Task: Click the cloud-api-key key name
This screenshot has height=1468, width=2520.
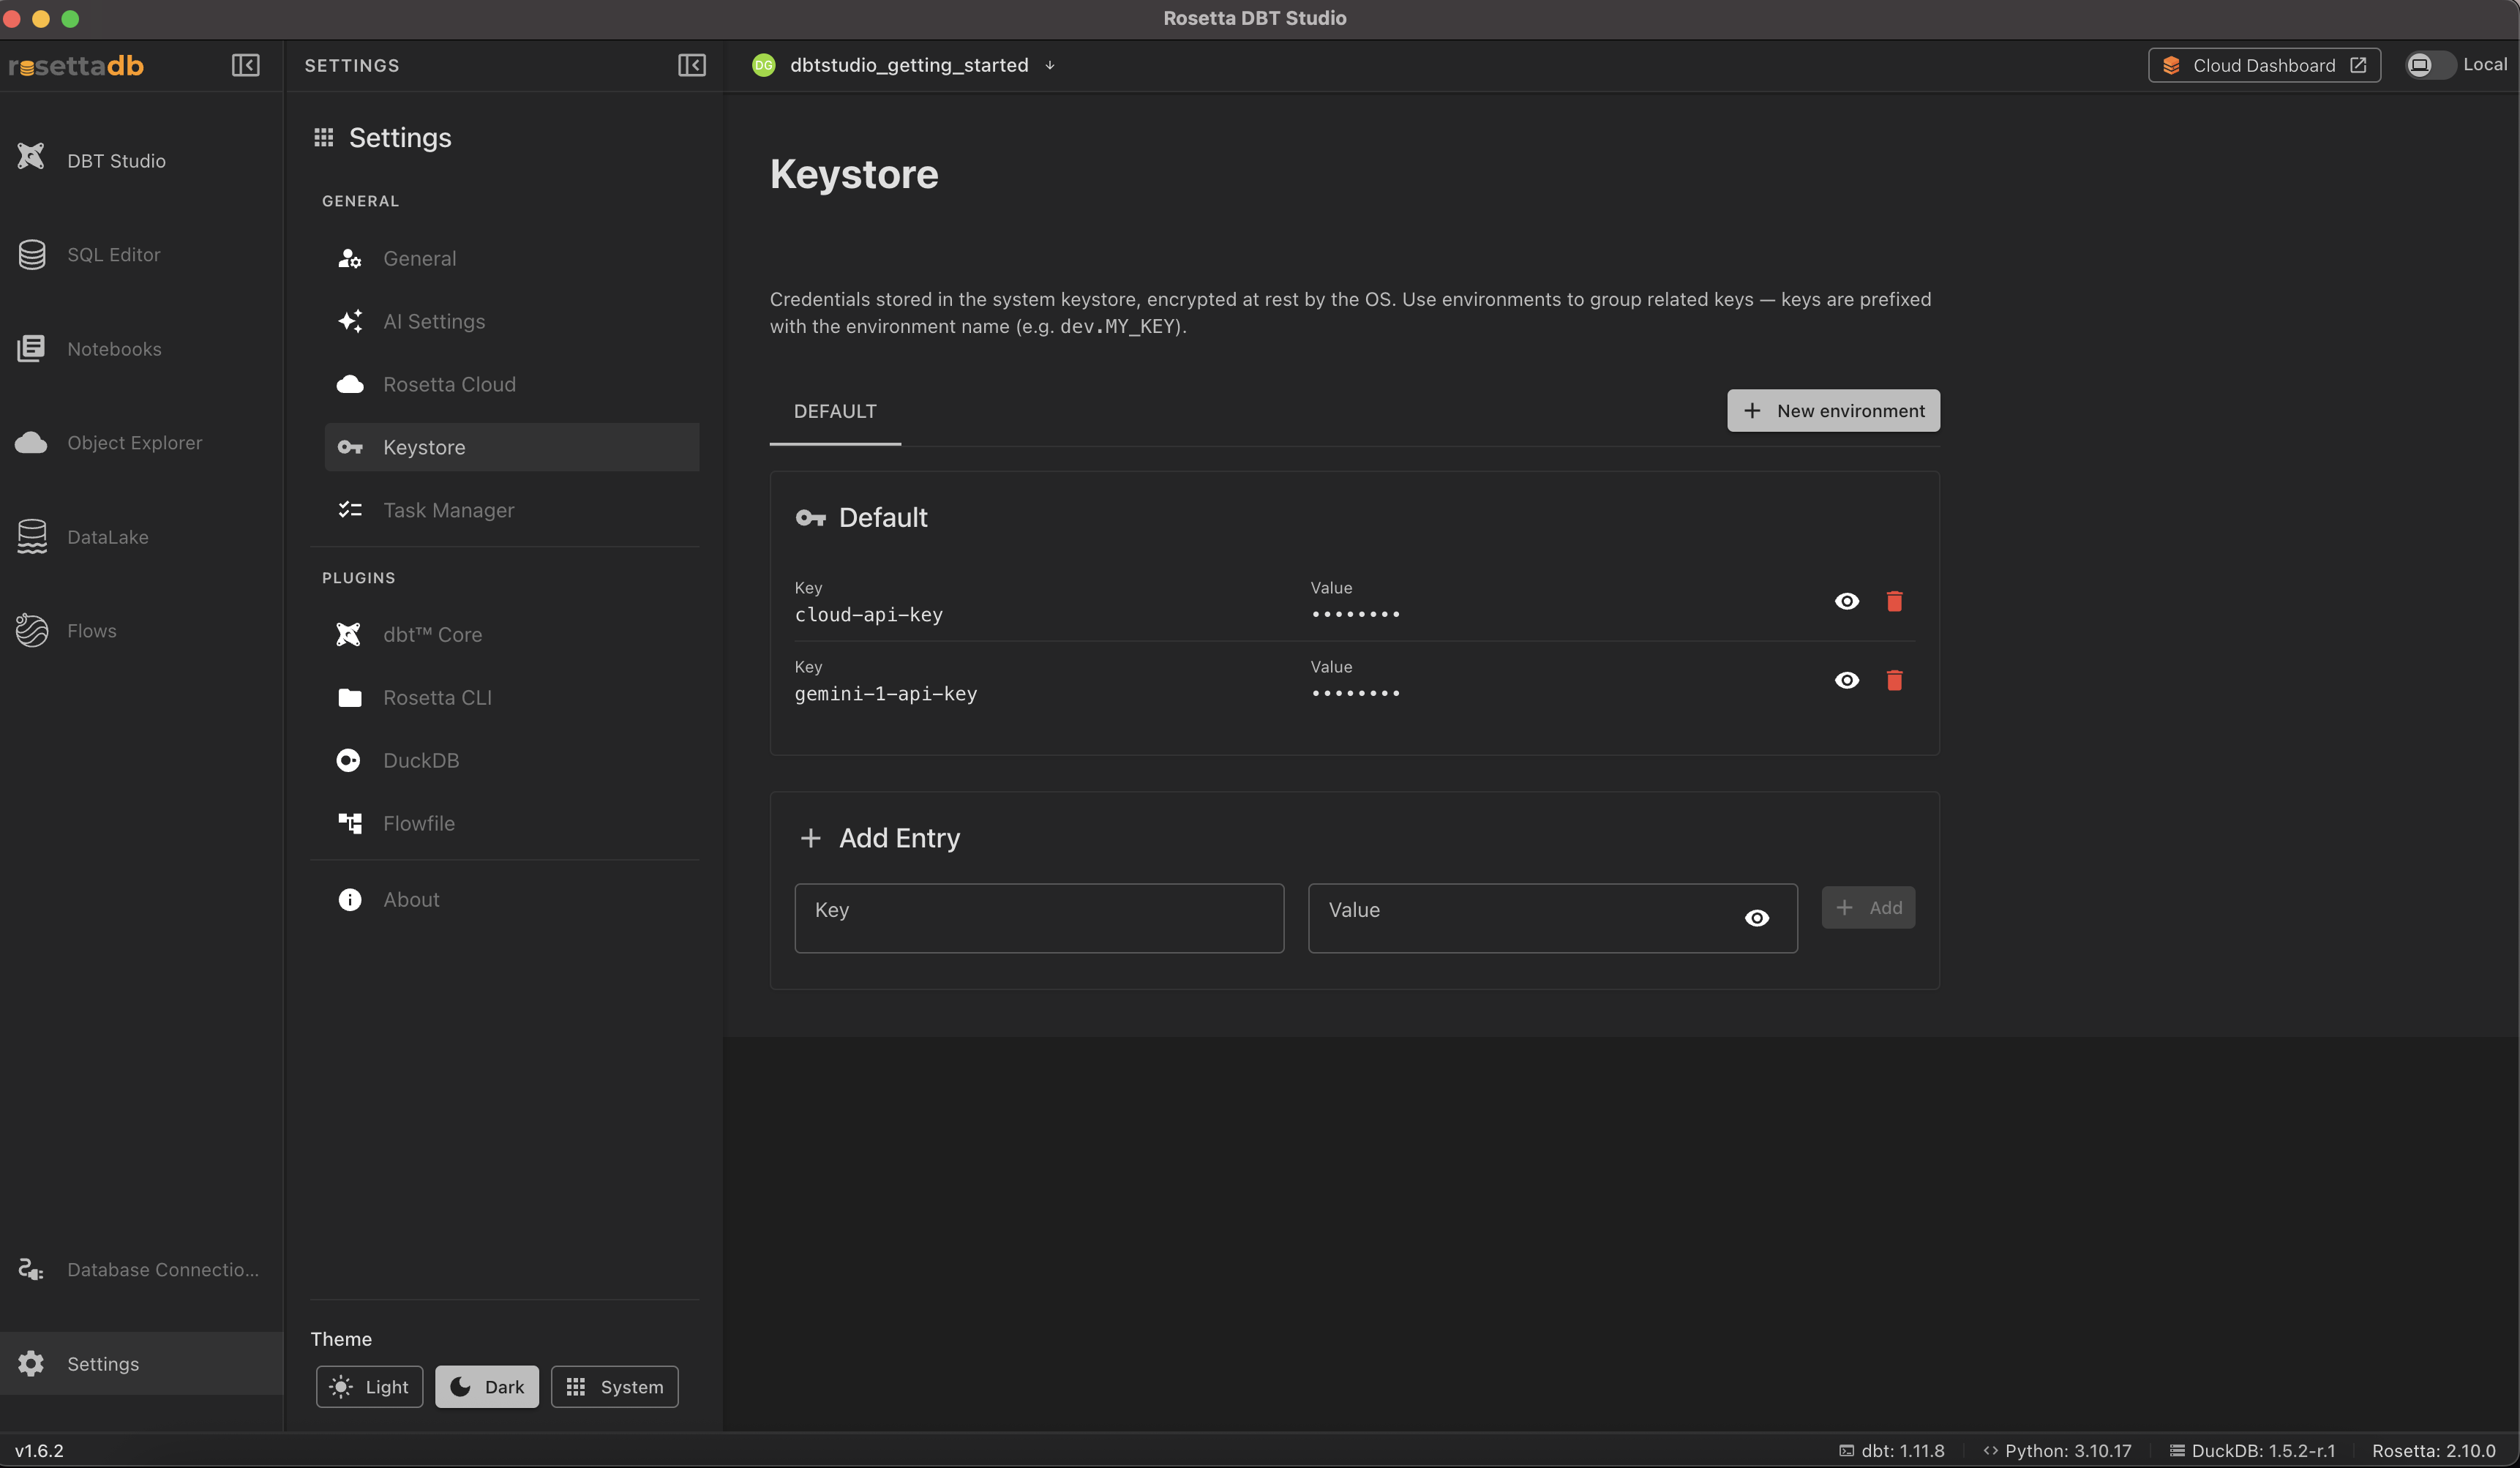Action: point(868,614)
